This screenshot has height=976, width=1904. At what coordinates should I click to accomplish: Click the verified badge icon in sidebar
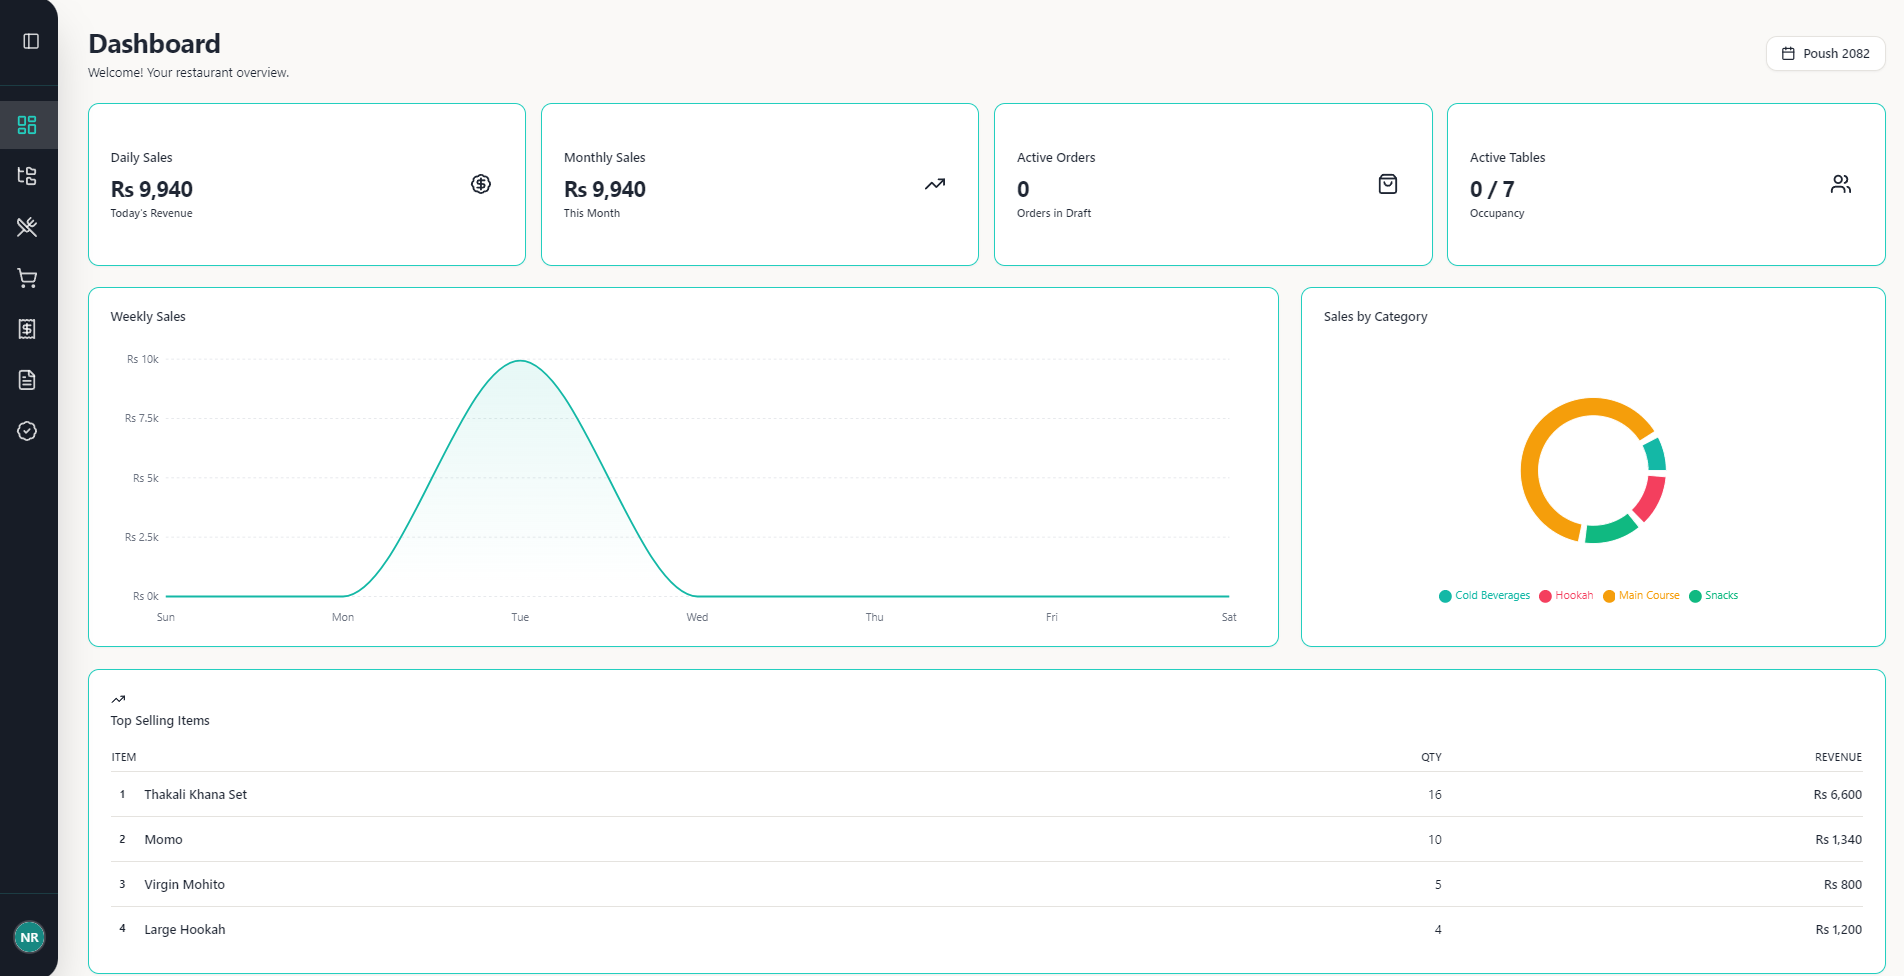[29, 431]
